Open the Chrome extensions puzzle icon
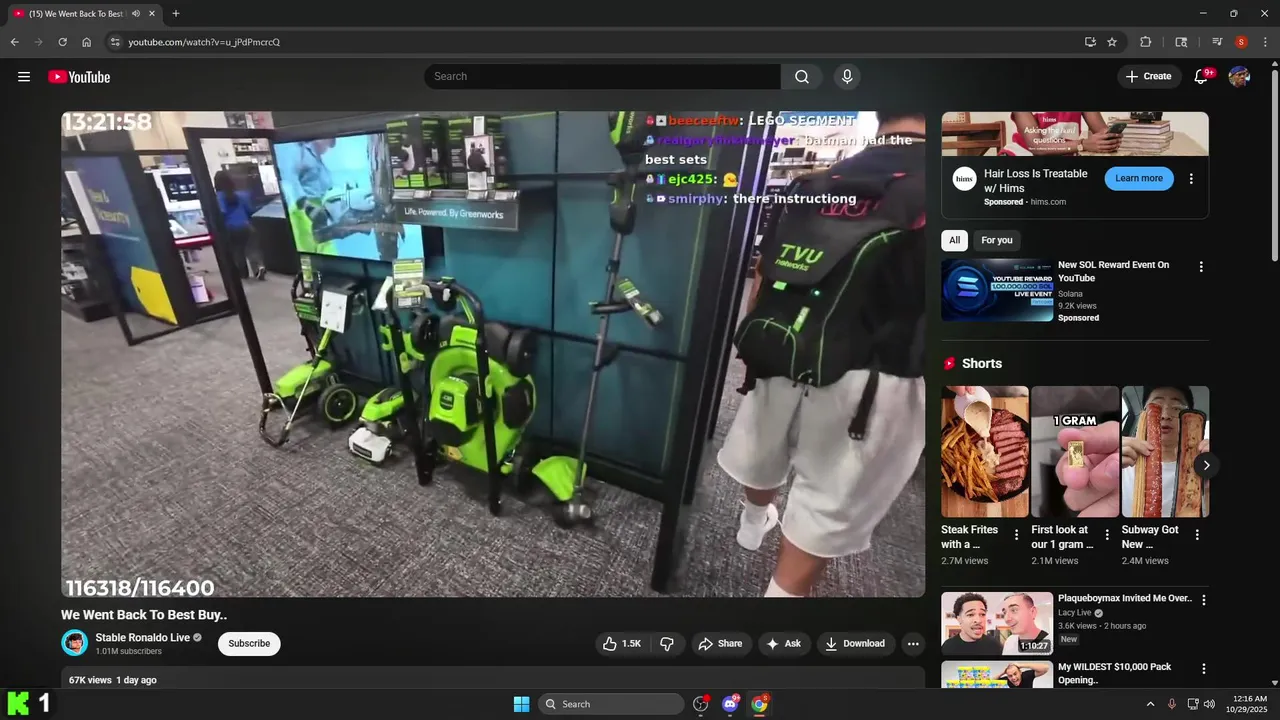This screenshot has width=1280, height=720. click(1146, 42)
